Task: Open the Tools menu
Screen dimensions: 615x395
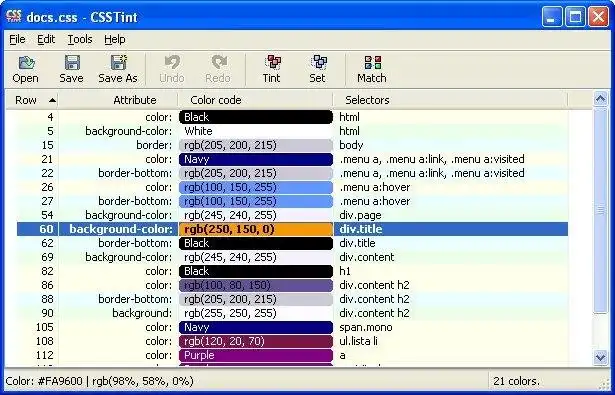Action: coord(80,39)
